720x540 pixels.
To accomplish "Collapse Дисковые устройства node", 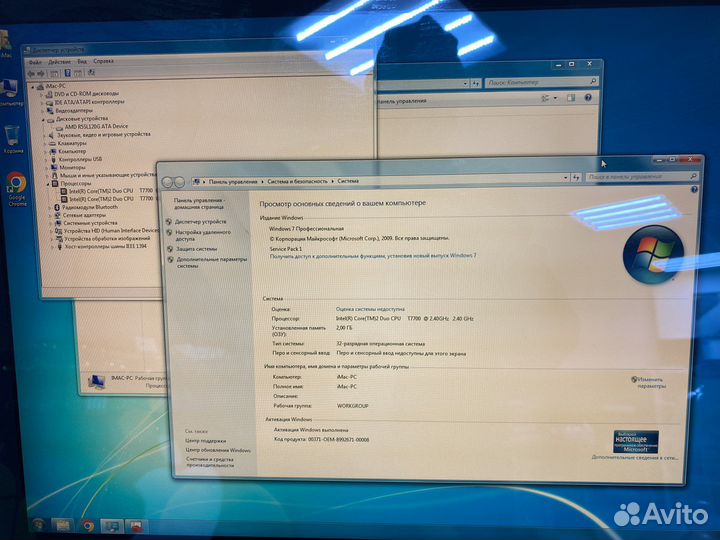I will click(x=44, y=119).
